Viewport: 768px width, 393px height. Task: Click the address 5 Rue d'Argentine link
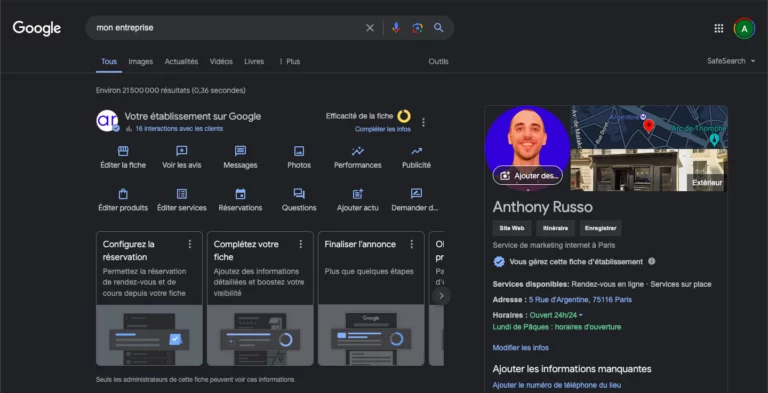coord(580,299)
